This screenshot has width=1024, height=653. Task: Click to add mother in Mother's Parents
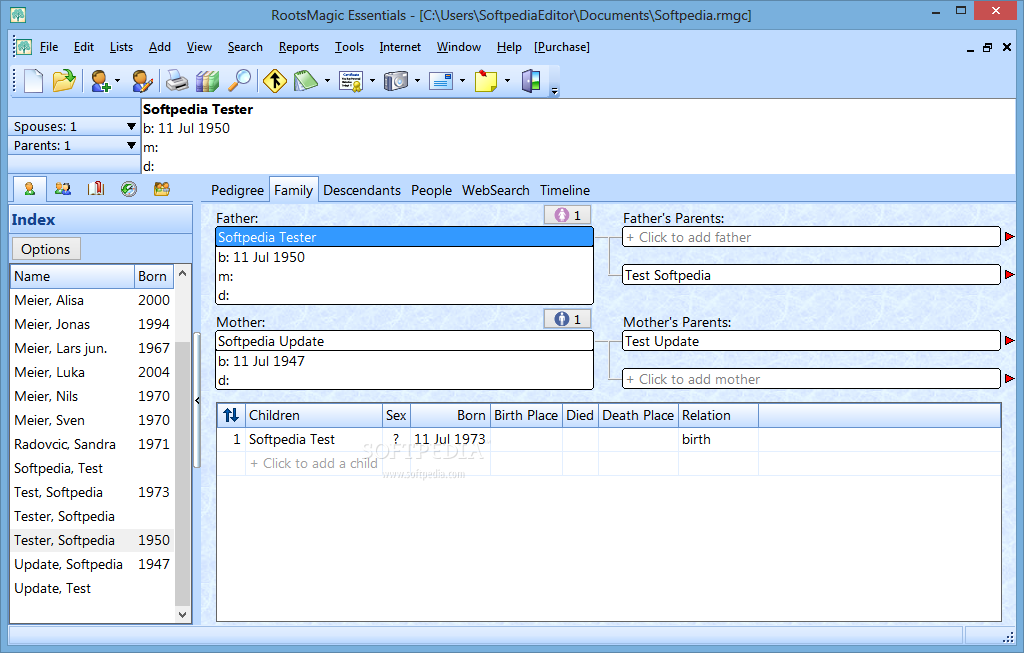811,379
